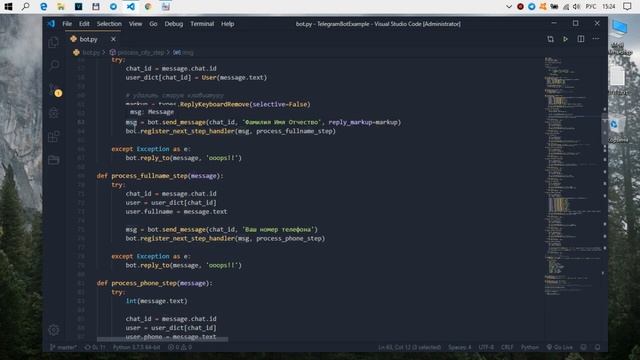Open Windows taskbar search
Image resolution: width=640 pixels, height=360 pixels.
pos(25,7)
